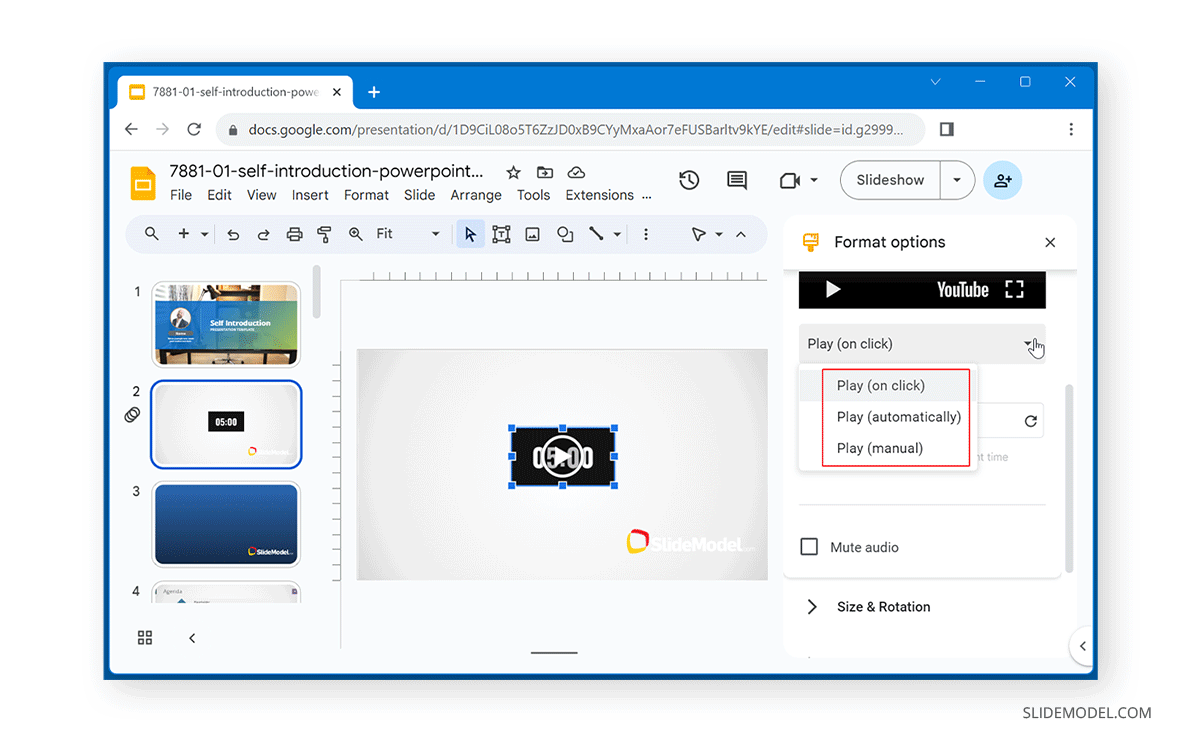Open the Fit zoom dropdown
Image resolution: width=1200 pixels, height=743 pixels.
(435, 234)
